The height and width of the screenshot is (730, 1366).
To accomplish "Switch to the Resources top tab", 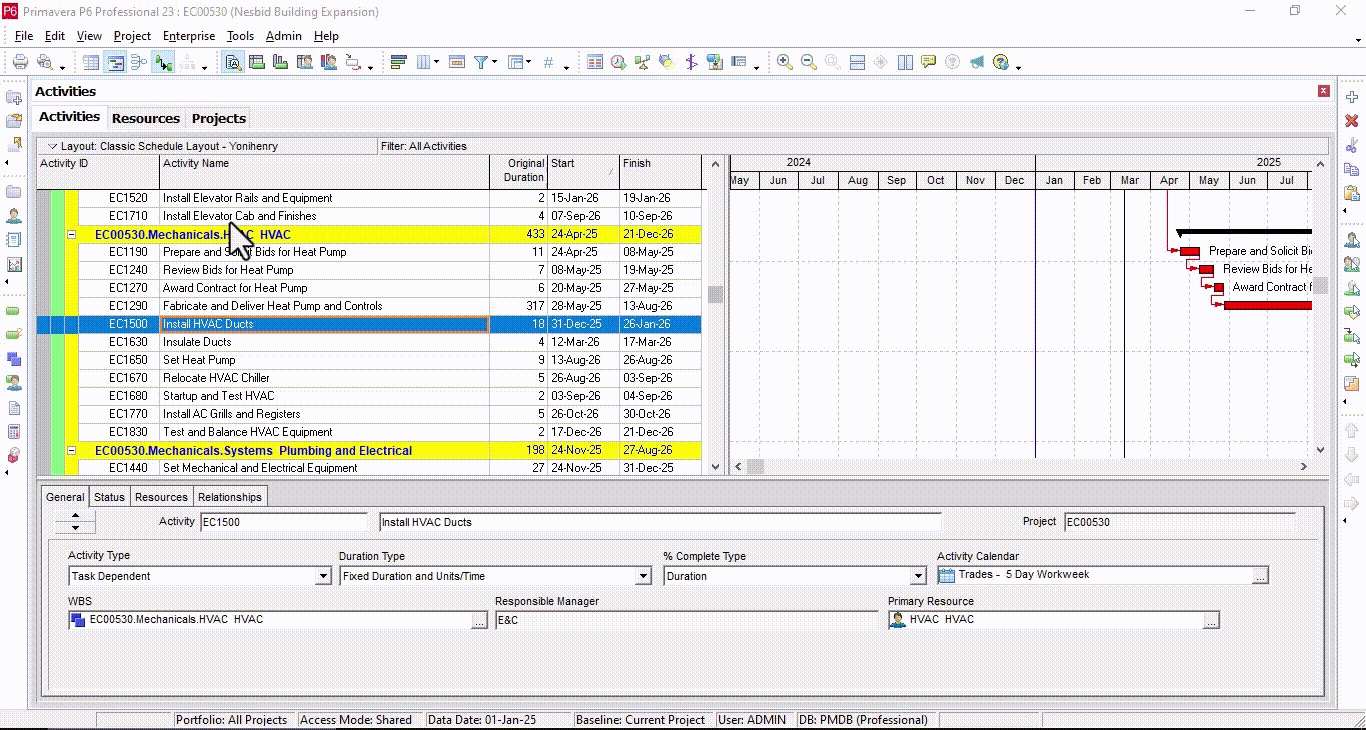I will [x=146, y=118].
